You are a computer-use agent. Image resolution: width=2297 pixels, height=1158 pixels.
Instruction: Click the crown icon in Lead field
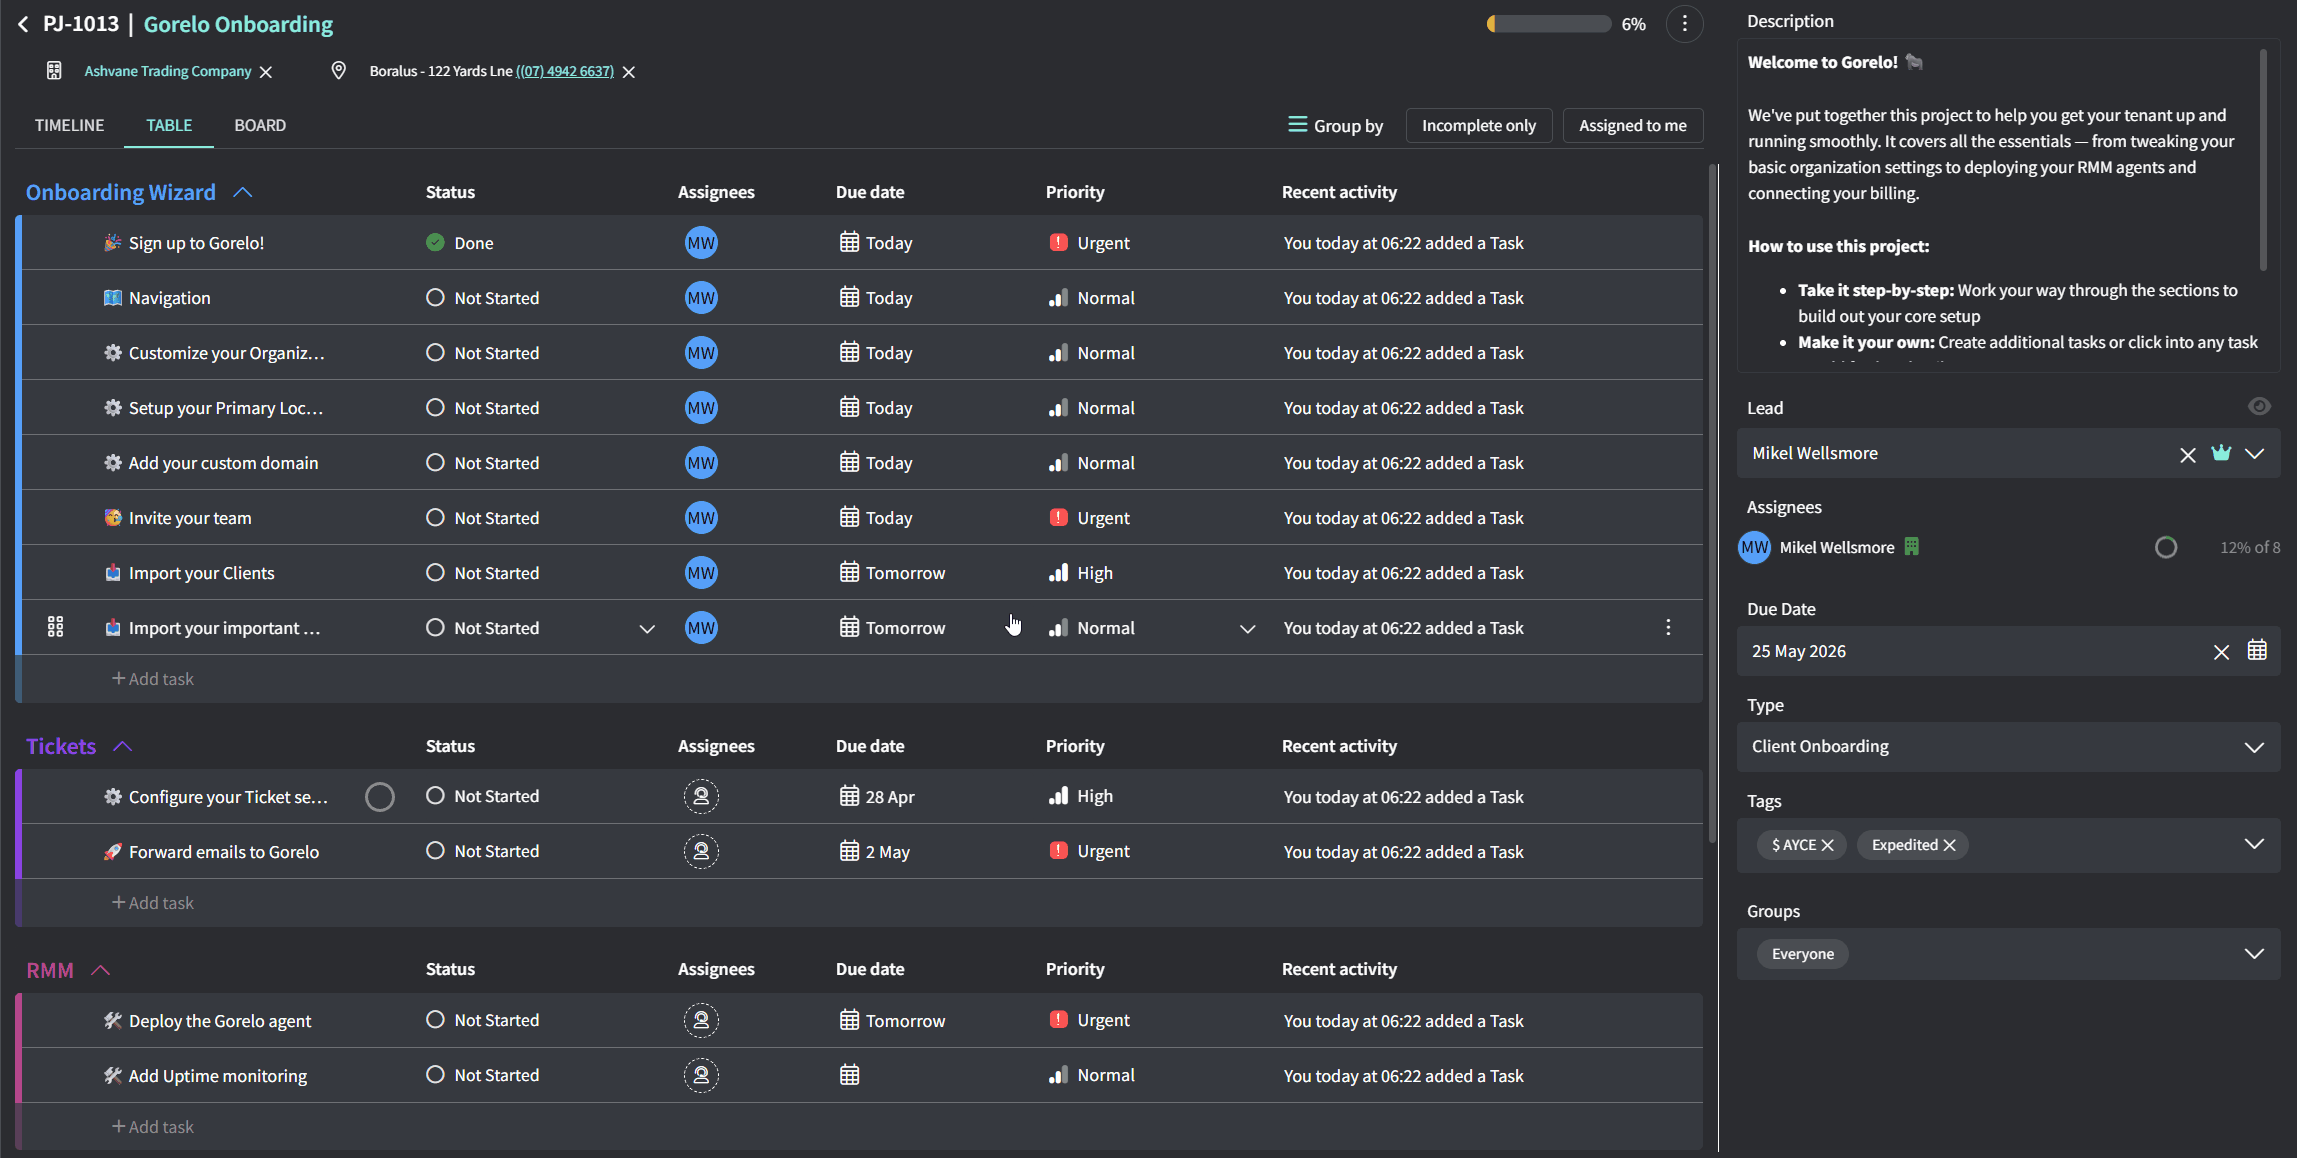click(x=2221, y=453)
